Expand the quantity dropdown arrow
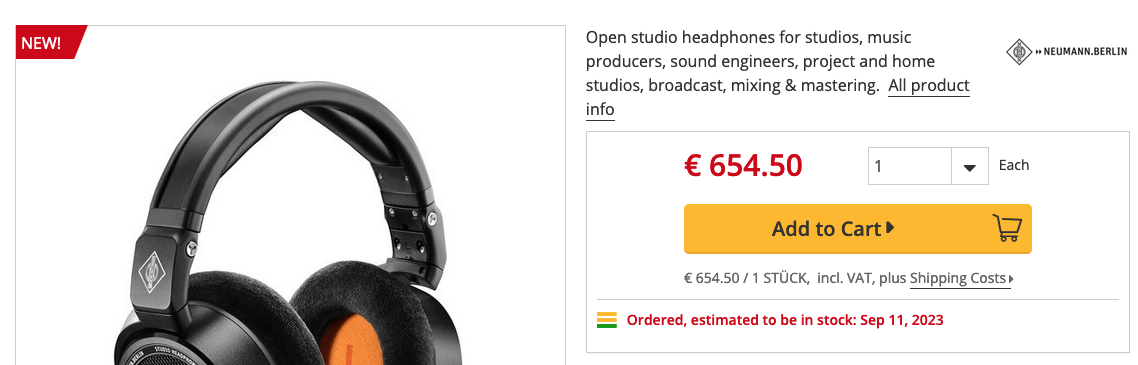This screenshot has height=365, width=1138. pos(970,166)
